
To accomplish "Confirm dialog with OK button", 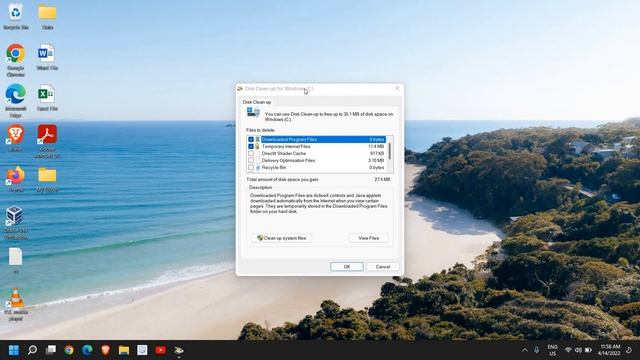I will pyautogui.click(x=347, y=267).
